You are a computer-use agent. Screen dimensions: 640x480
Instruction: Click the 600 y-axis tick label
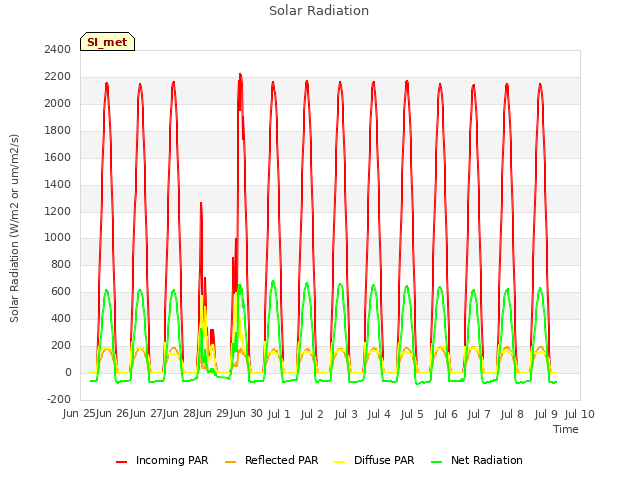click(x=61, y=291)
